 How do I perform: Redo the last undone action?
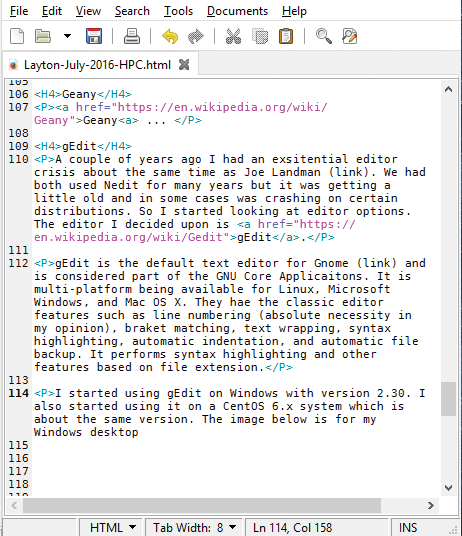click(196, 37)
